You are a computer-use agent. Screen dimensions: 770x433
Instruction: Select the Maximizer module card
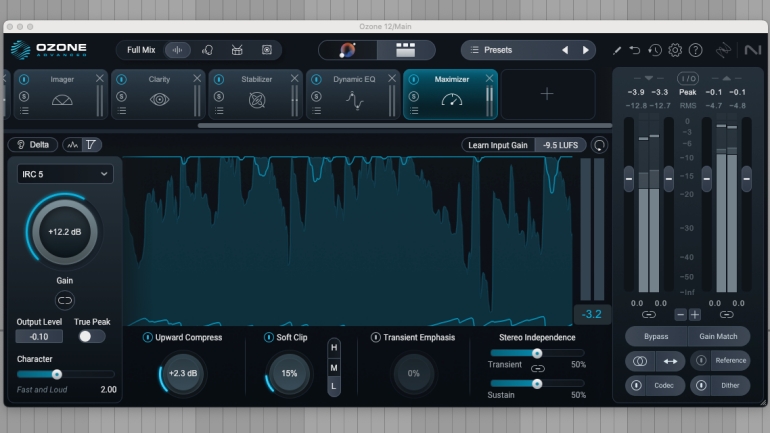451,94
